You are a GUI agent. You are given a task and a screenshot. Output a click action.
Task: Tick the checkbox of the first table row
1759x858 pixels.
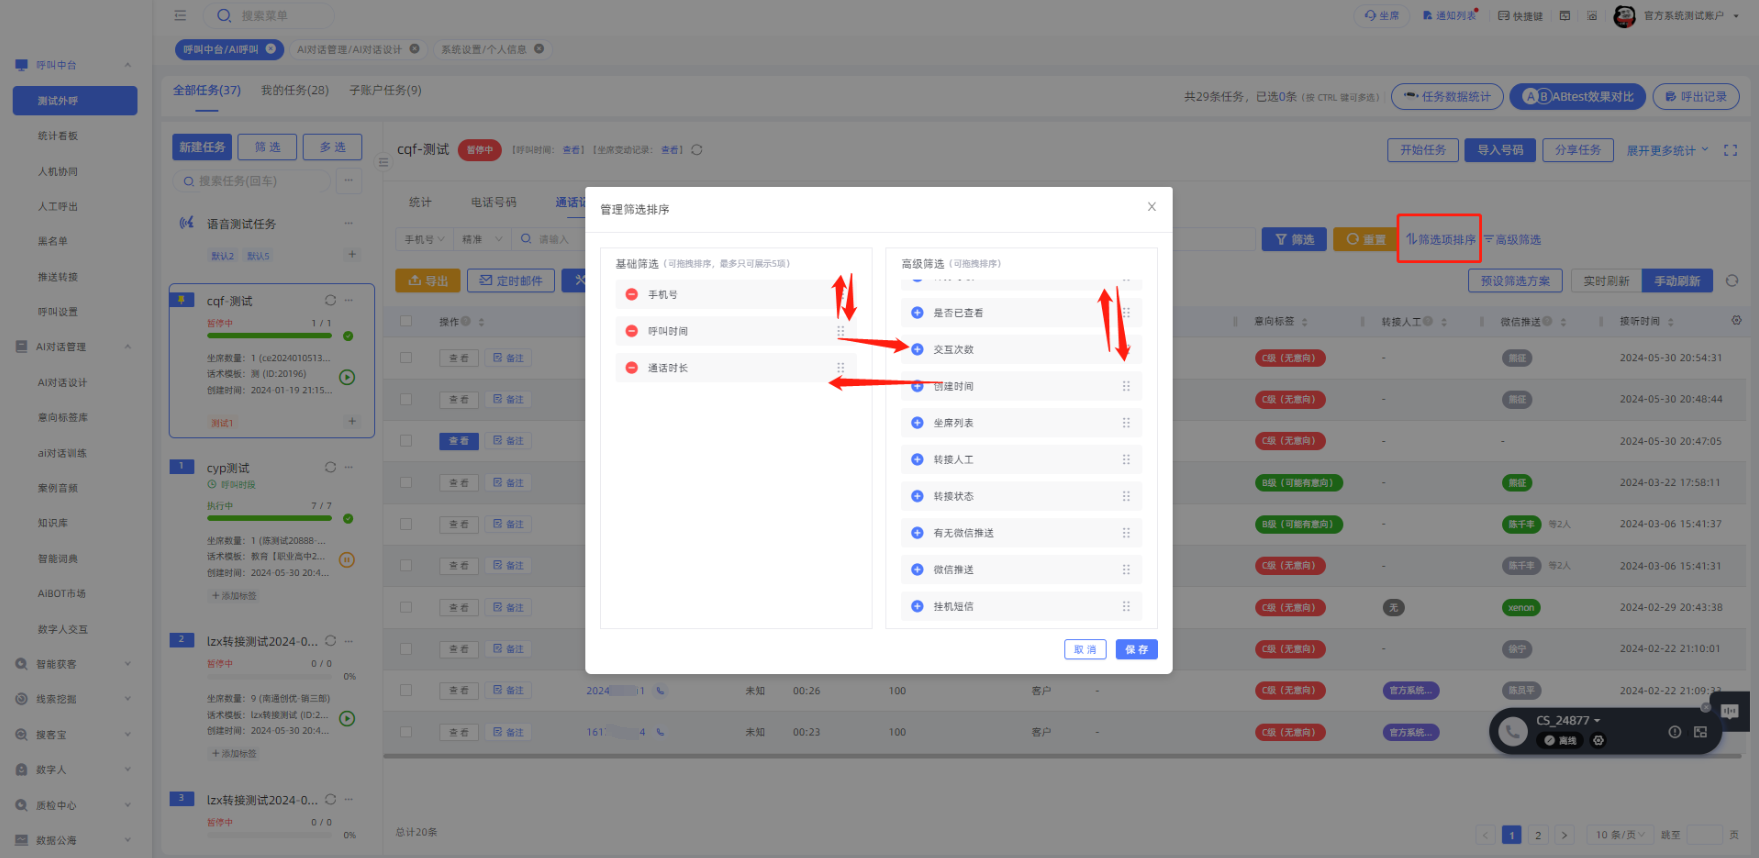406,358
